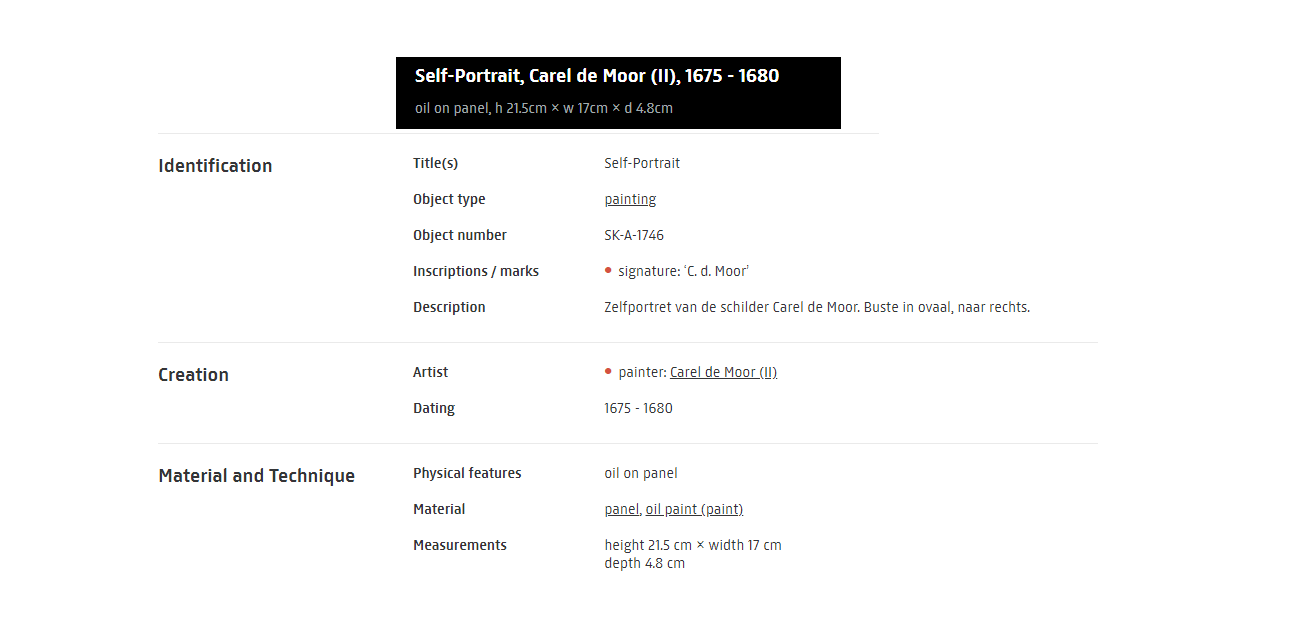Select the Creation section heading

[x=193, y=375]
